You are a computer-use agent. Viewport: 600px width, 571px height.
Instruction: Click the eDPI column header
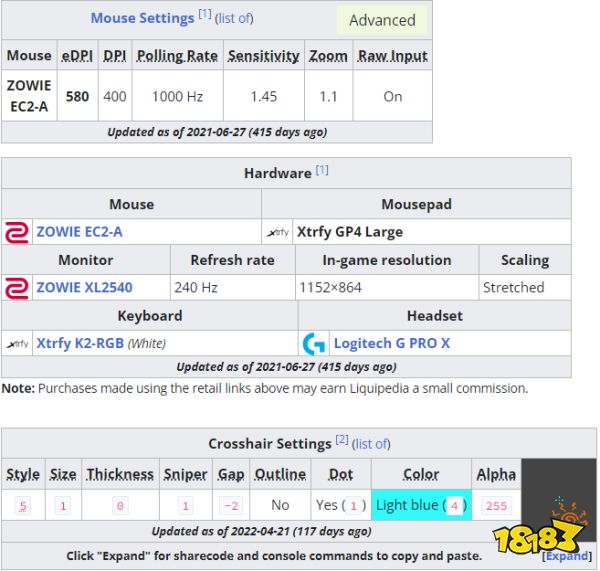point(77,56)
